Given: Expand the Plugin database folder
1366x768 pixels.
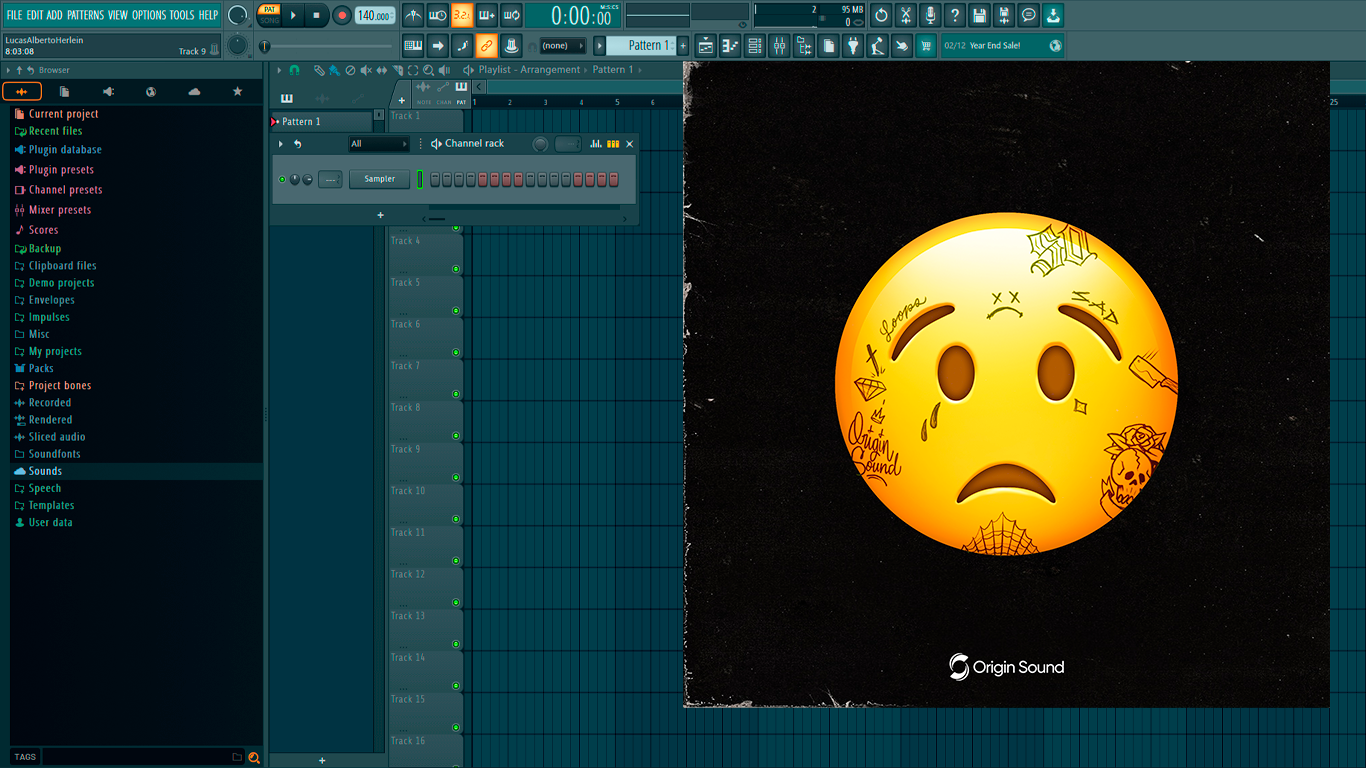Looking at the screenshot, I should coord(64,150).
